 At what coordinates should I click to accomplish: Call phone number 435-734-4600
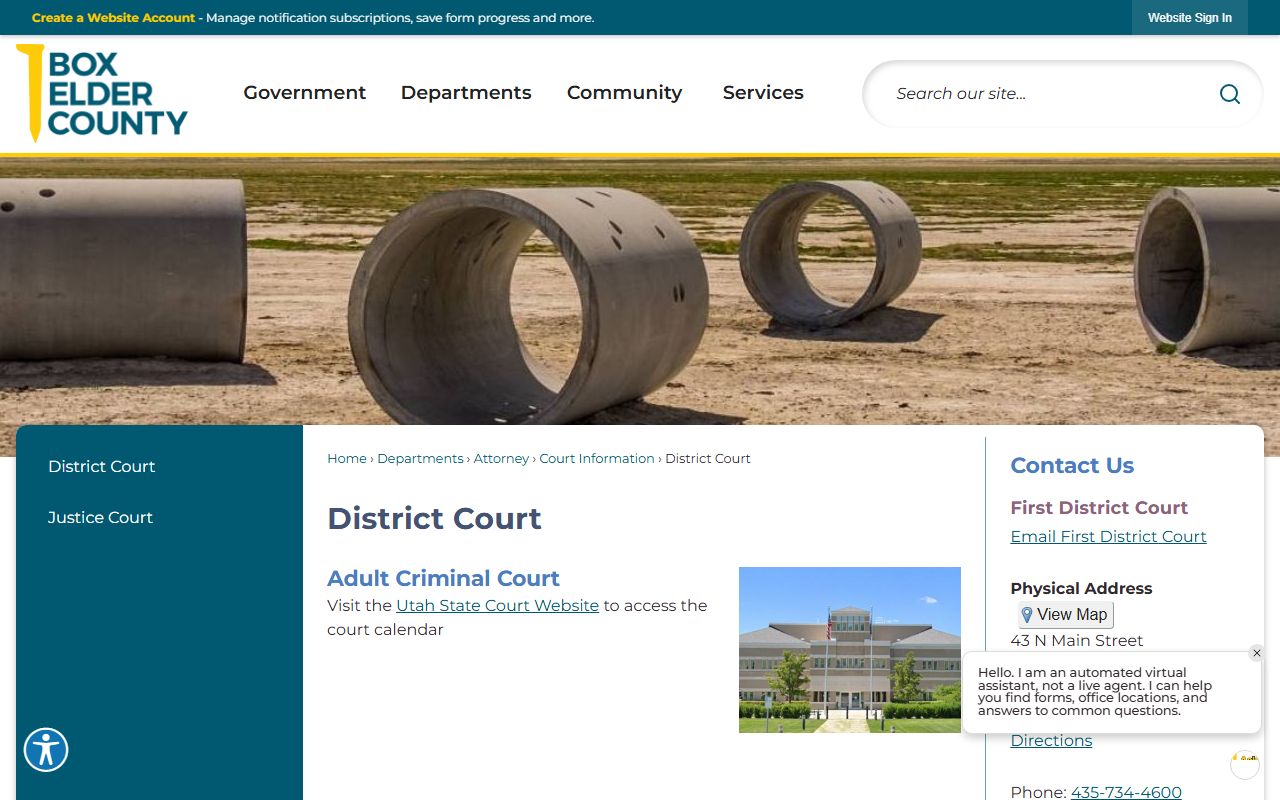tap(1126, 792)
